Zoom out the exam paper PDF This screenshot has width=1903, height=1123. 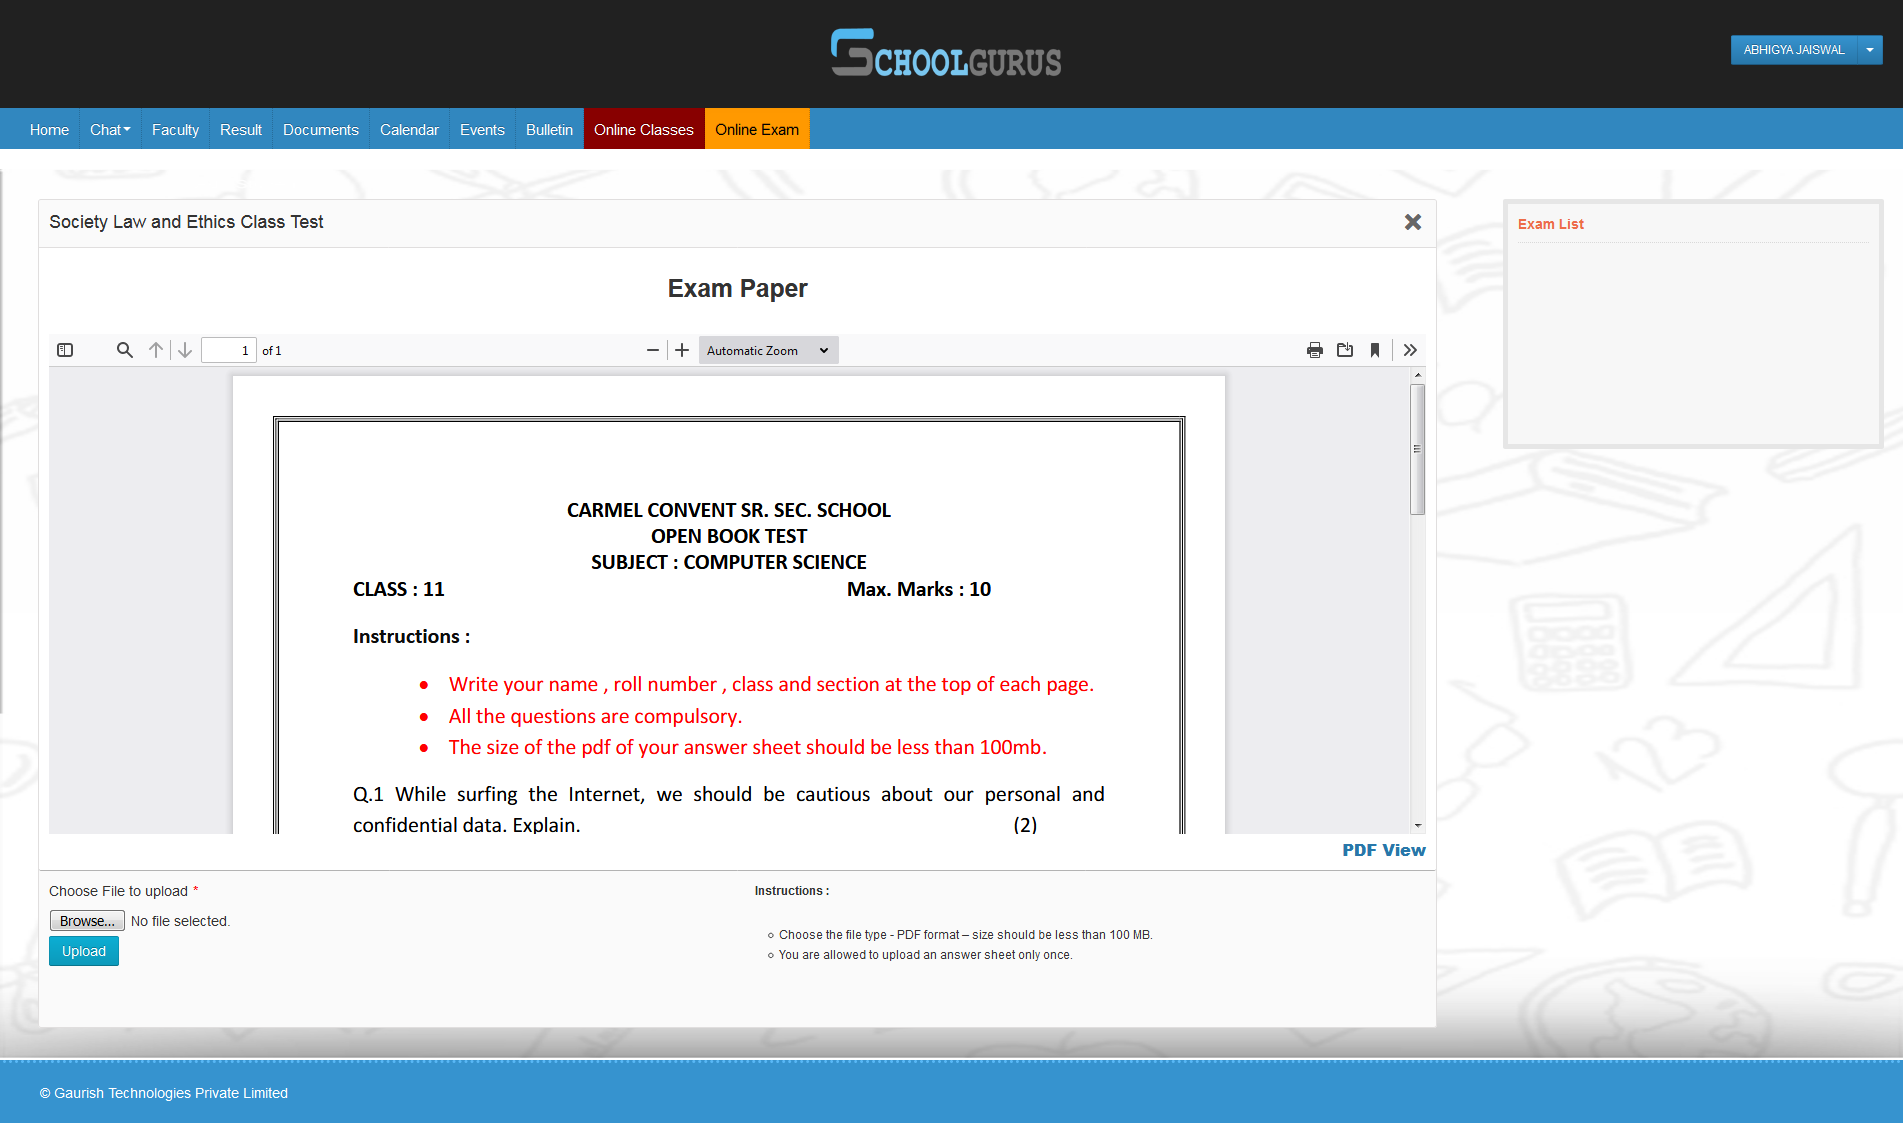pyautogui.click(x=653, y=350)
